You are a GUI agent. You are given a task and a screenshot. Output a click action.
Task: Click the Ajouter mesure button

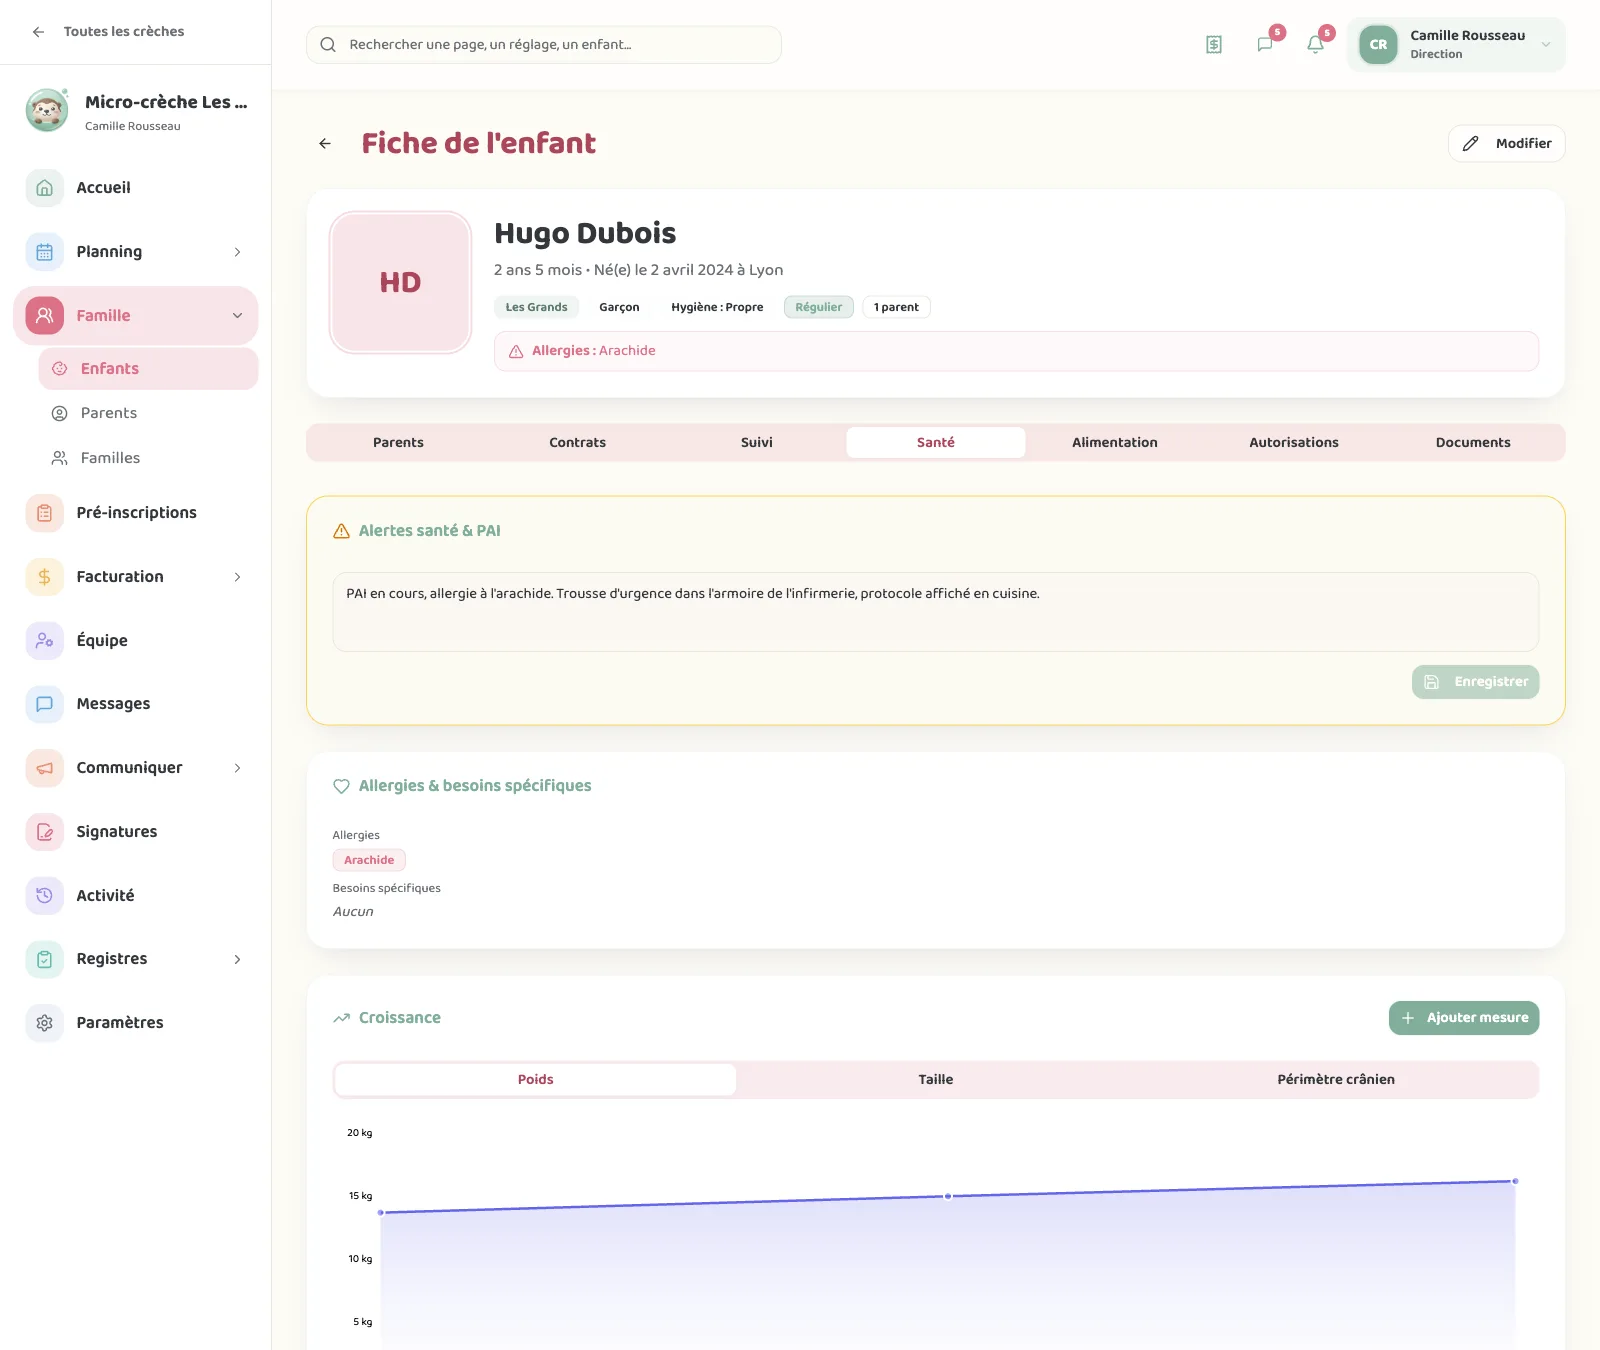point(1464,1018)
